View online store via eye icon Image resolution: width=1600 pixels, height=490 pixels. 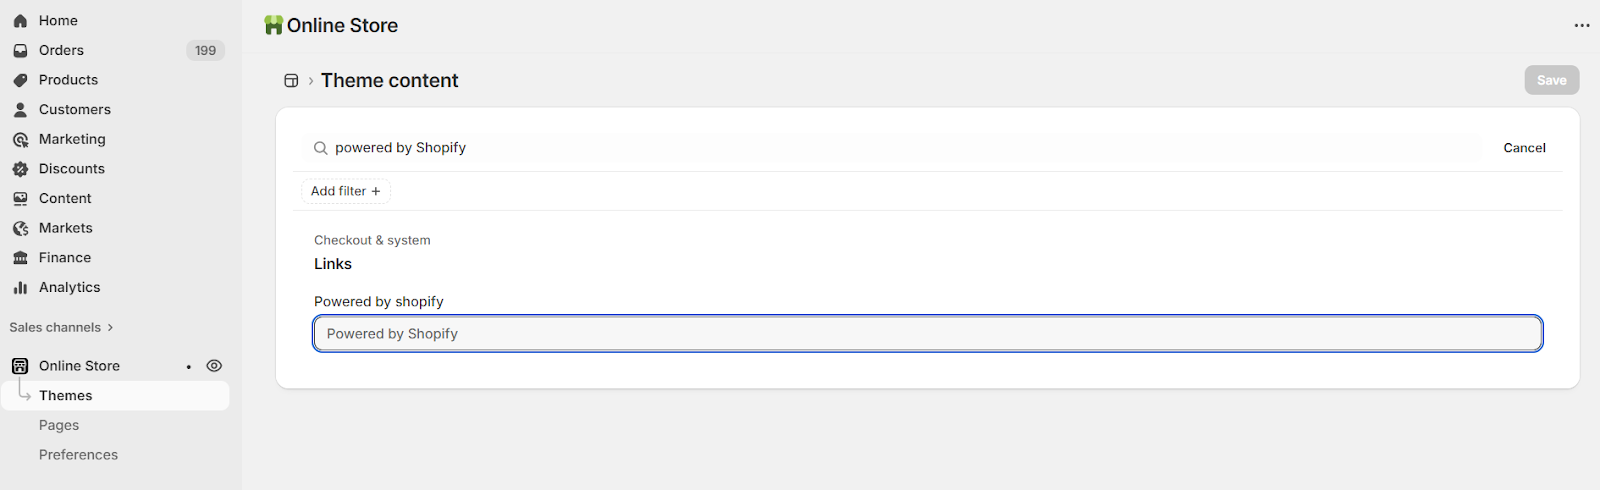pyautogui.click(x=214, y=366)
